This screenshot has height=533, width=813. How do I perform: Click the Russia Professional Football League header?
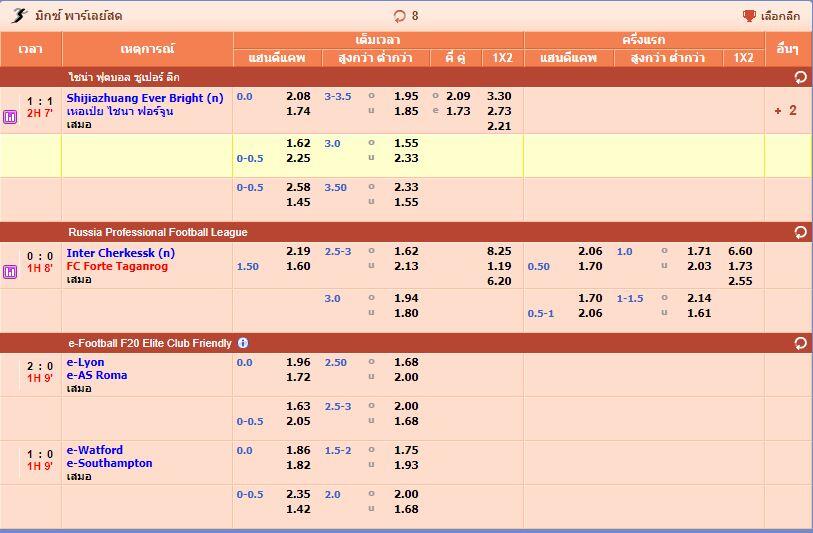click(x=158, y=232)
